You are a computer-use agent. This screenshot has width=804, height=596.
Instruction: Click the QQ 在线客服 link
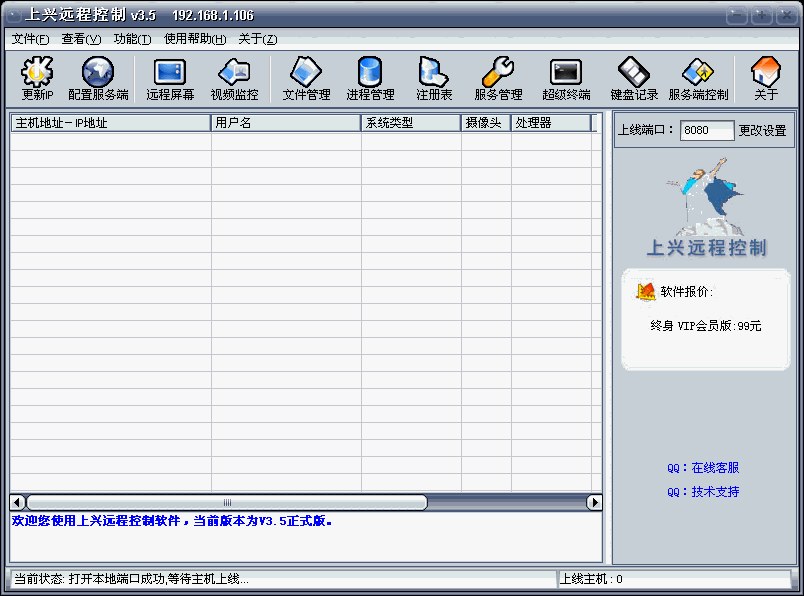(x=703, y=468)
